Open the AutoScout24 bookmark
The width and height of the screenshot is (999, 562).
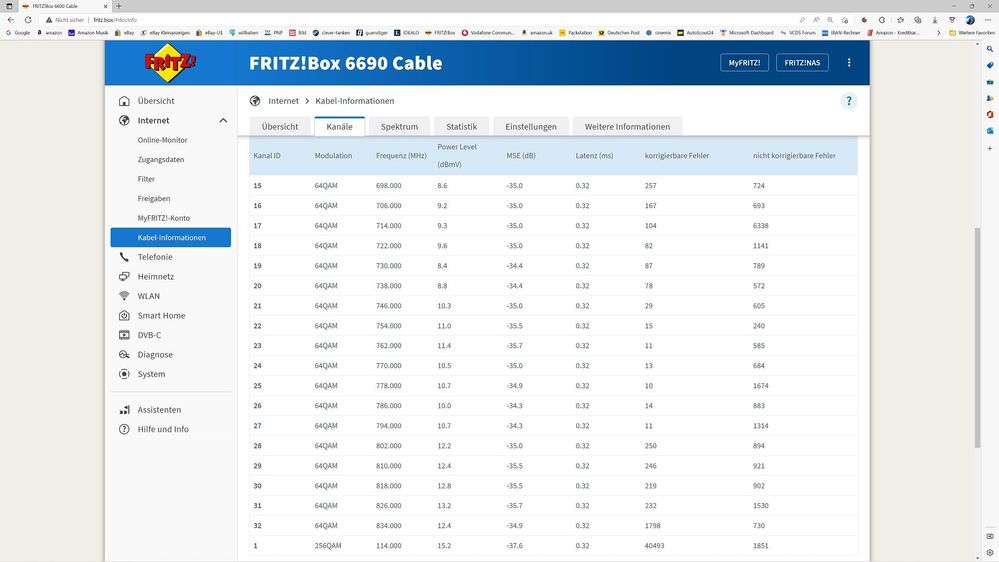(695, 32)
